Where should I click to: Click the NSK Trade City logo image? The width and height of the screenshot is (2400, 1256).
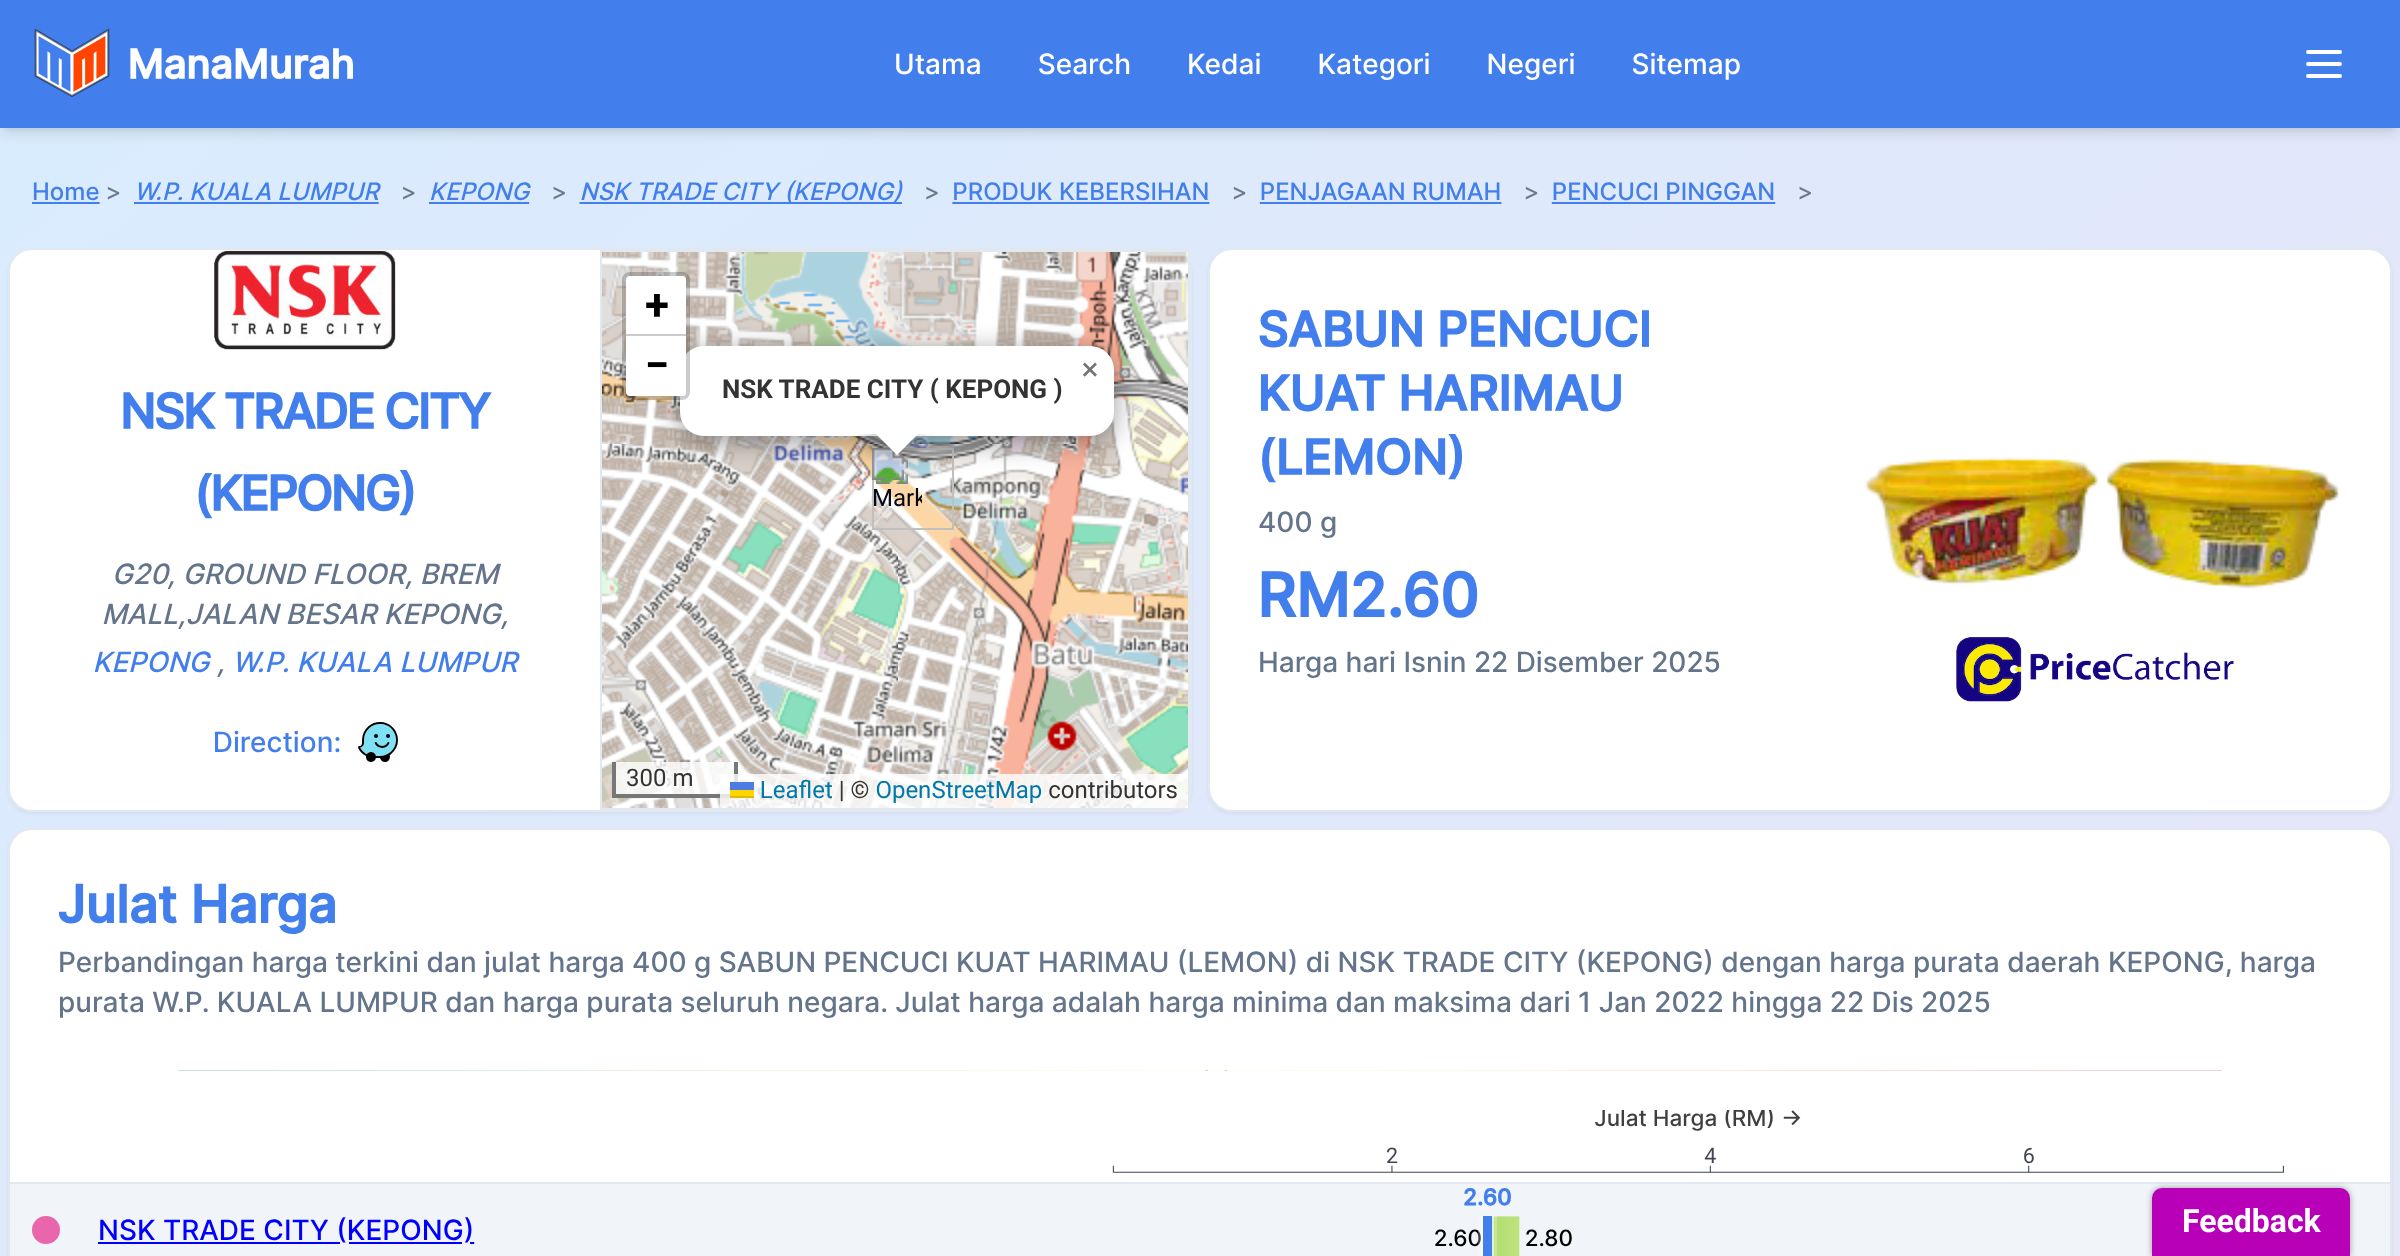coord(305,300)
